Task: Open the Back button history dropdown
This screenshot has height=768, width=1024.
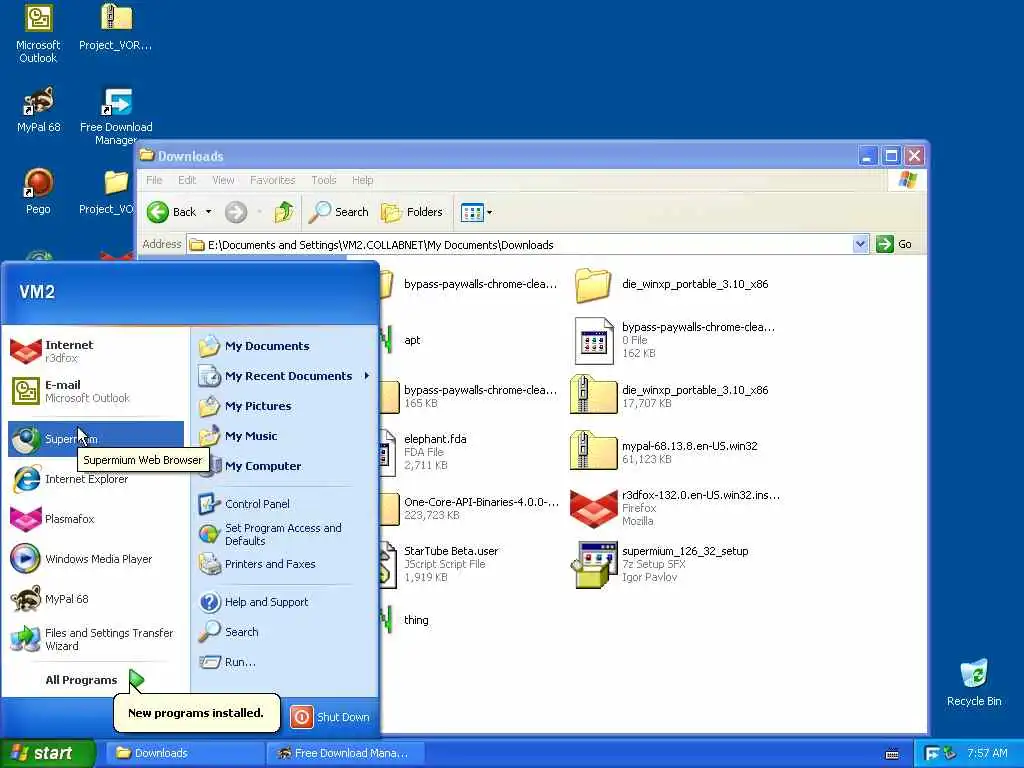Action: click(208, 212)
